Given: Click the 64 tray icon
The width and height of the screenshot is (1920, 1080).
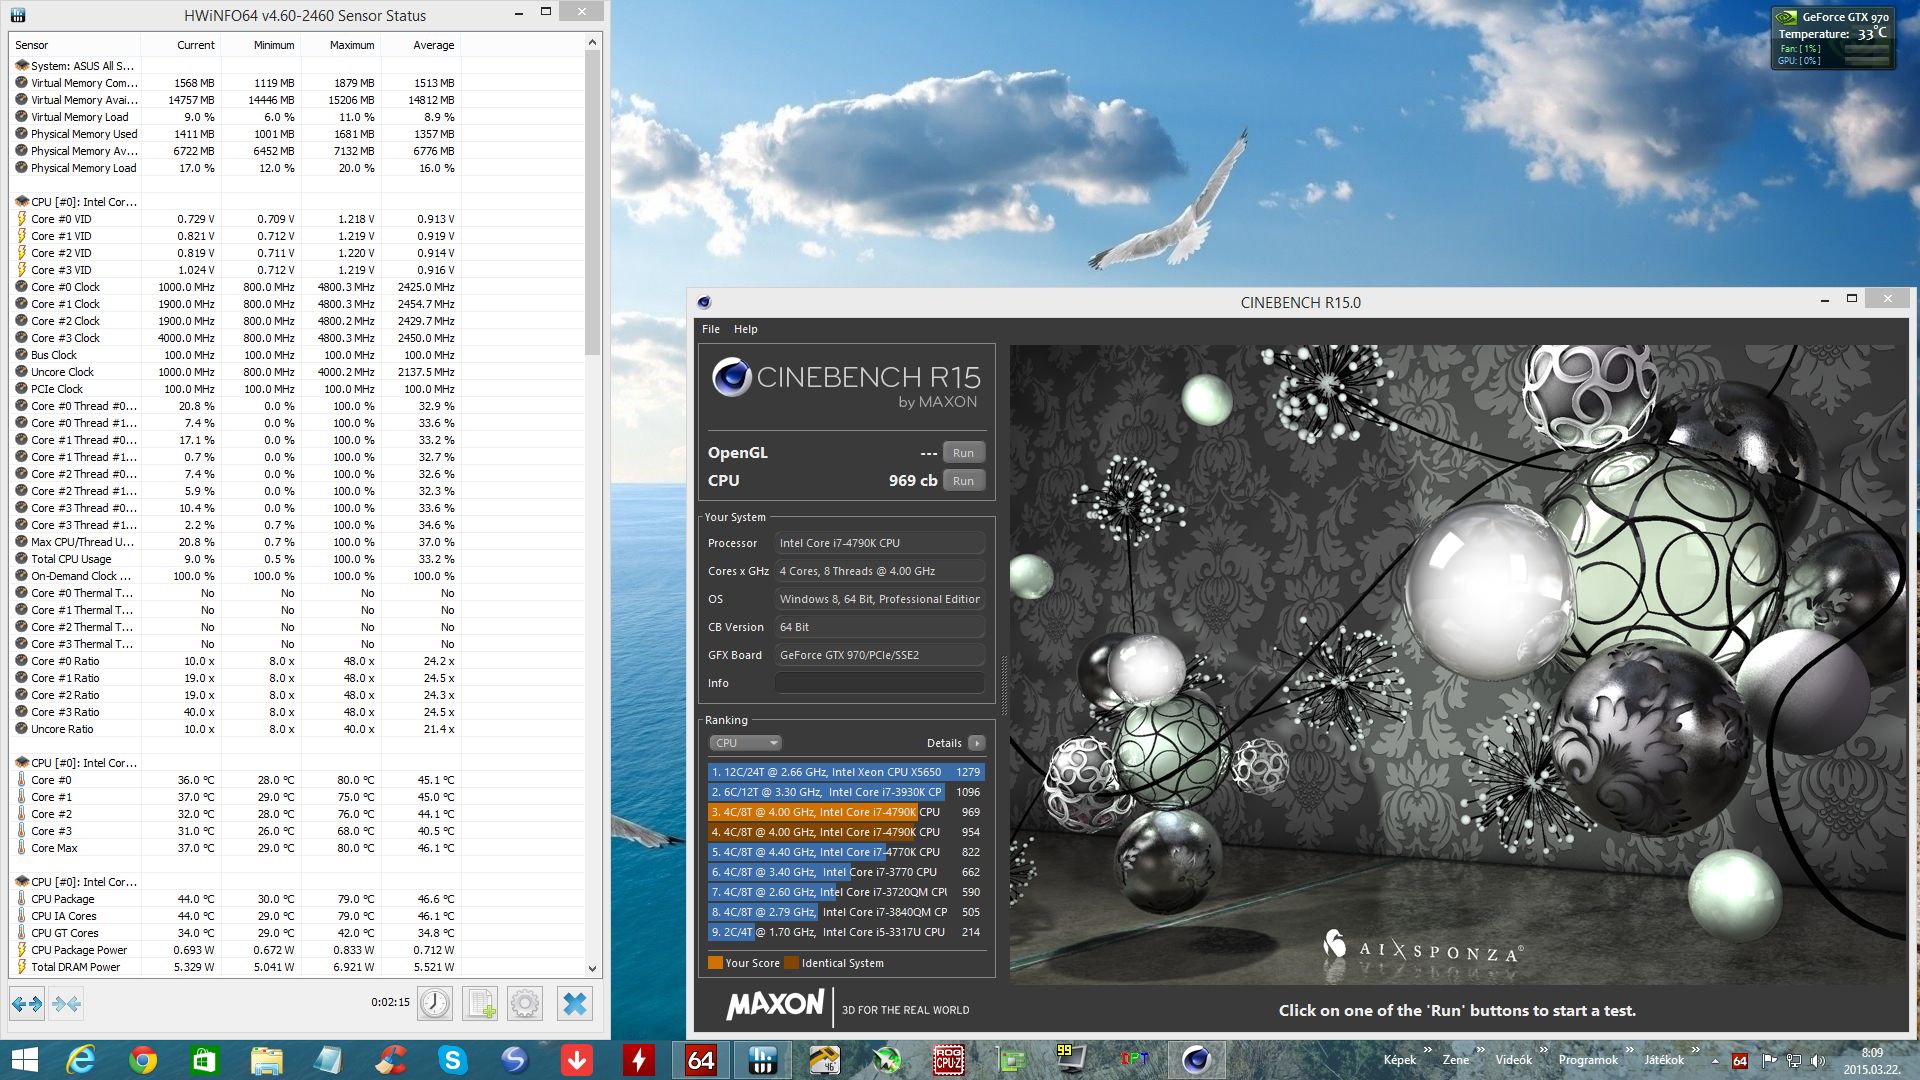Looking at the screenshot, I should (x=1740, y=1061).
